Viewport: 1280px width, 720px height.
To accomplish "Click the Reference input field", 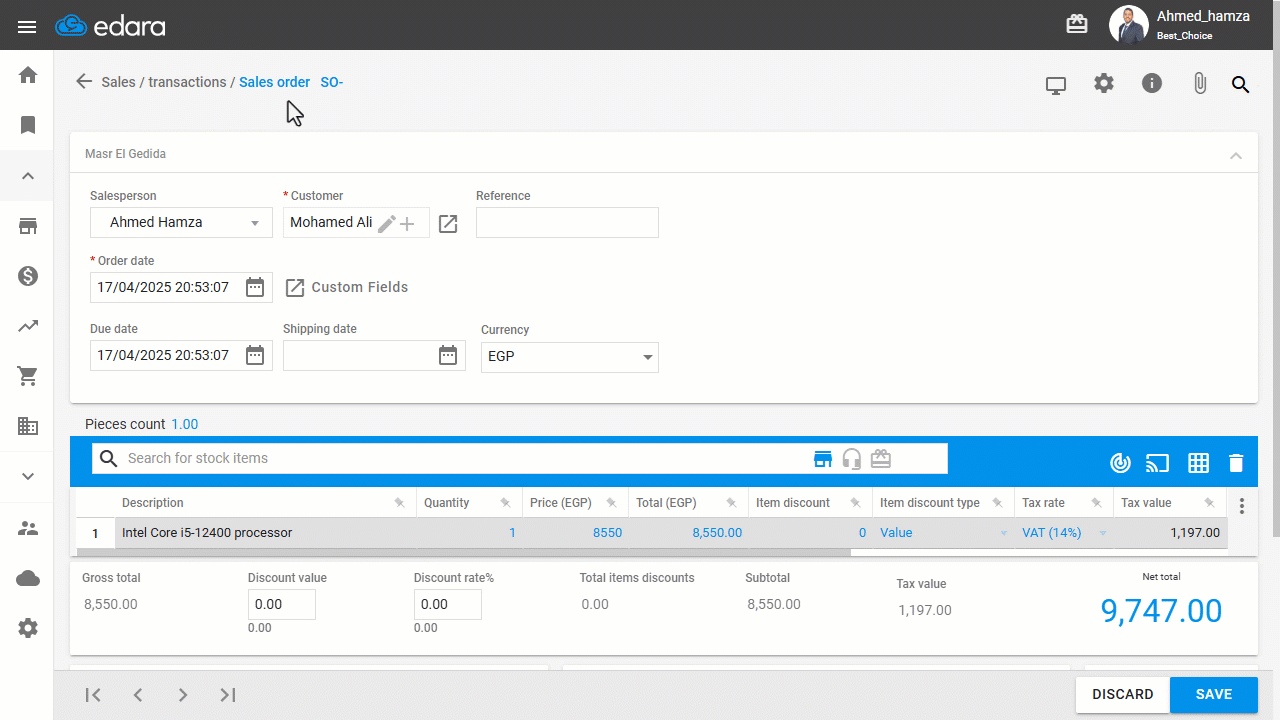I will (x=567, y=222).
